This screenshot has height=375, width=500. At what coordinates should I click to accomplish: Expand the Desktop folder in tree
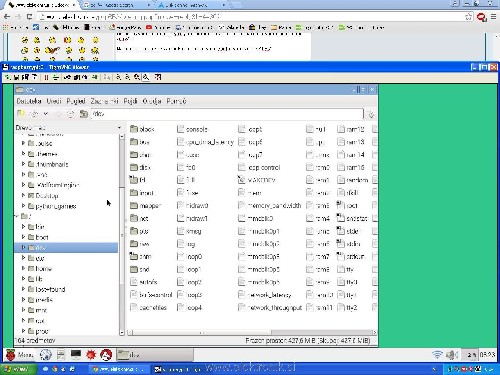pyautogui.click(x=23, y=195)
